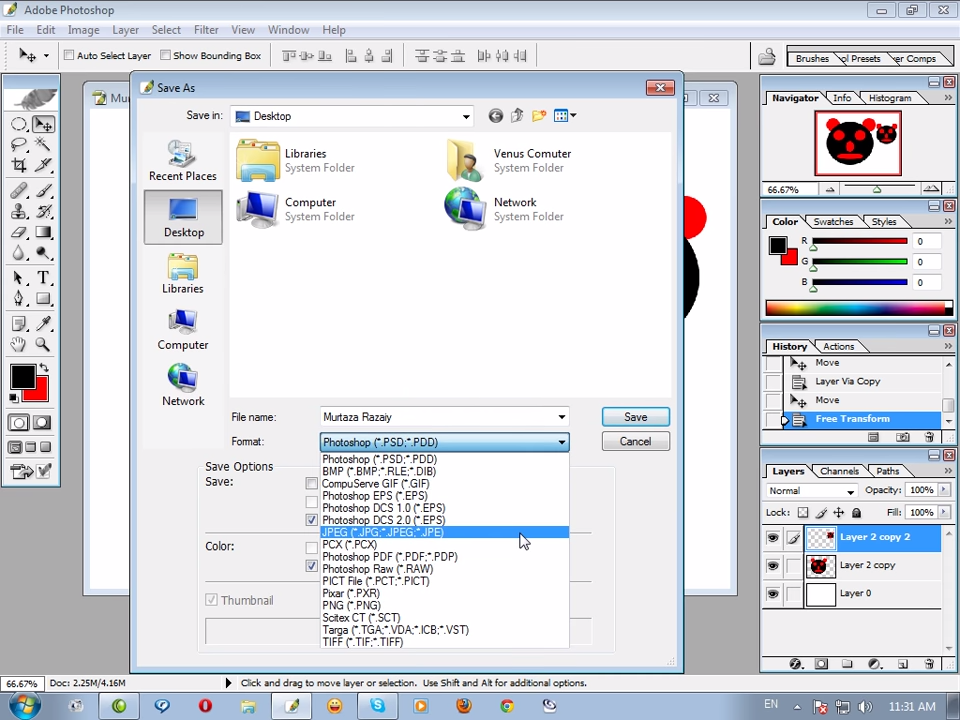The image size is (960, 720).
Task: Click the foreground color swatch in the toolbox
Action: tap(23, 377)
